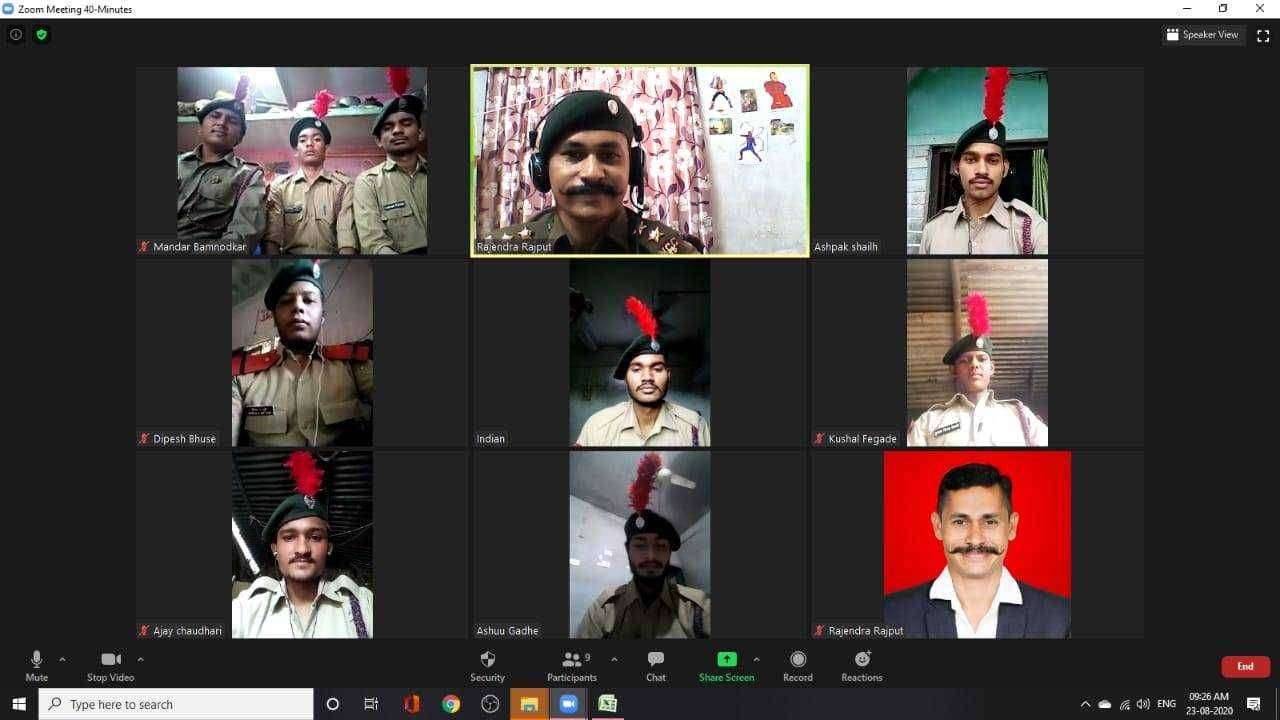This screenshot has height=720, width=1280.
Task: Mute the microphone
Action: 36,665
